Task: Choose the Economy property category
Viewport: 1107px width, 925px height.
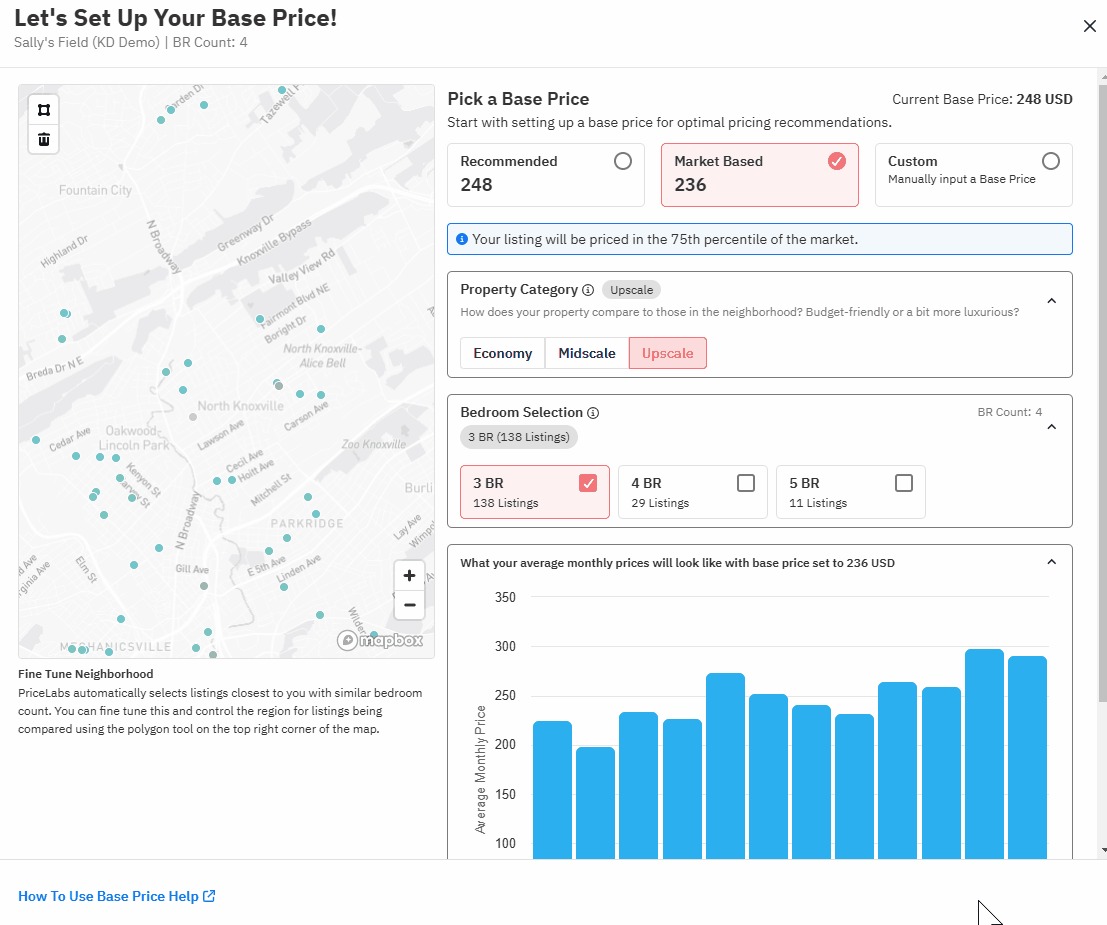Action: coord(503,353)
